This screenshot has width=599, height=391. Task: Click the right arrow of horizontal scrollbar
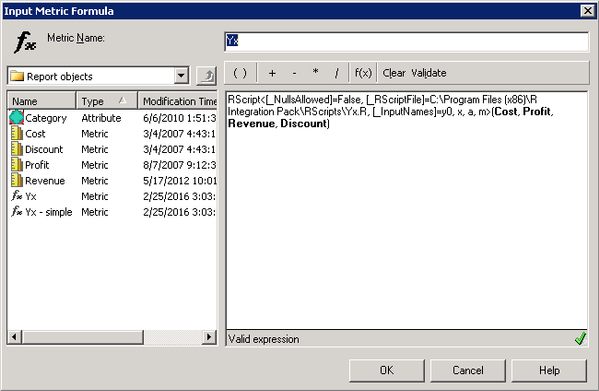[x=209, y=337]
